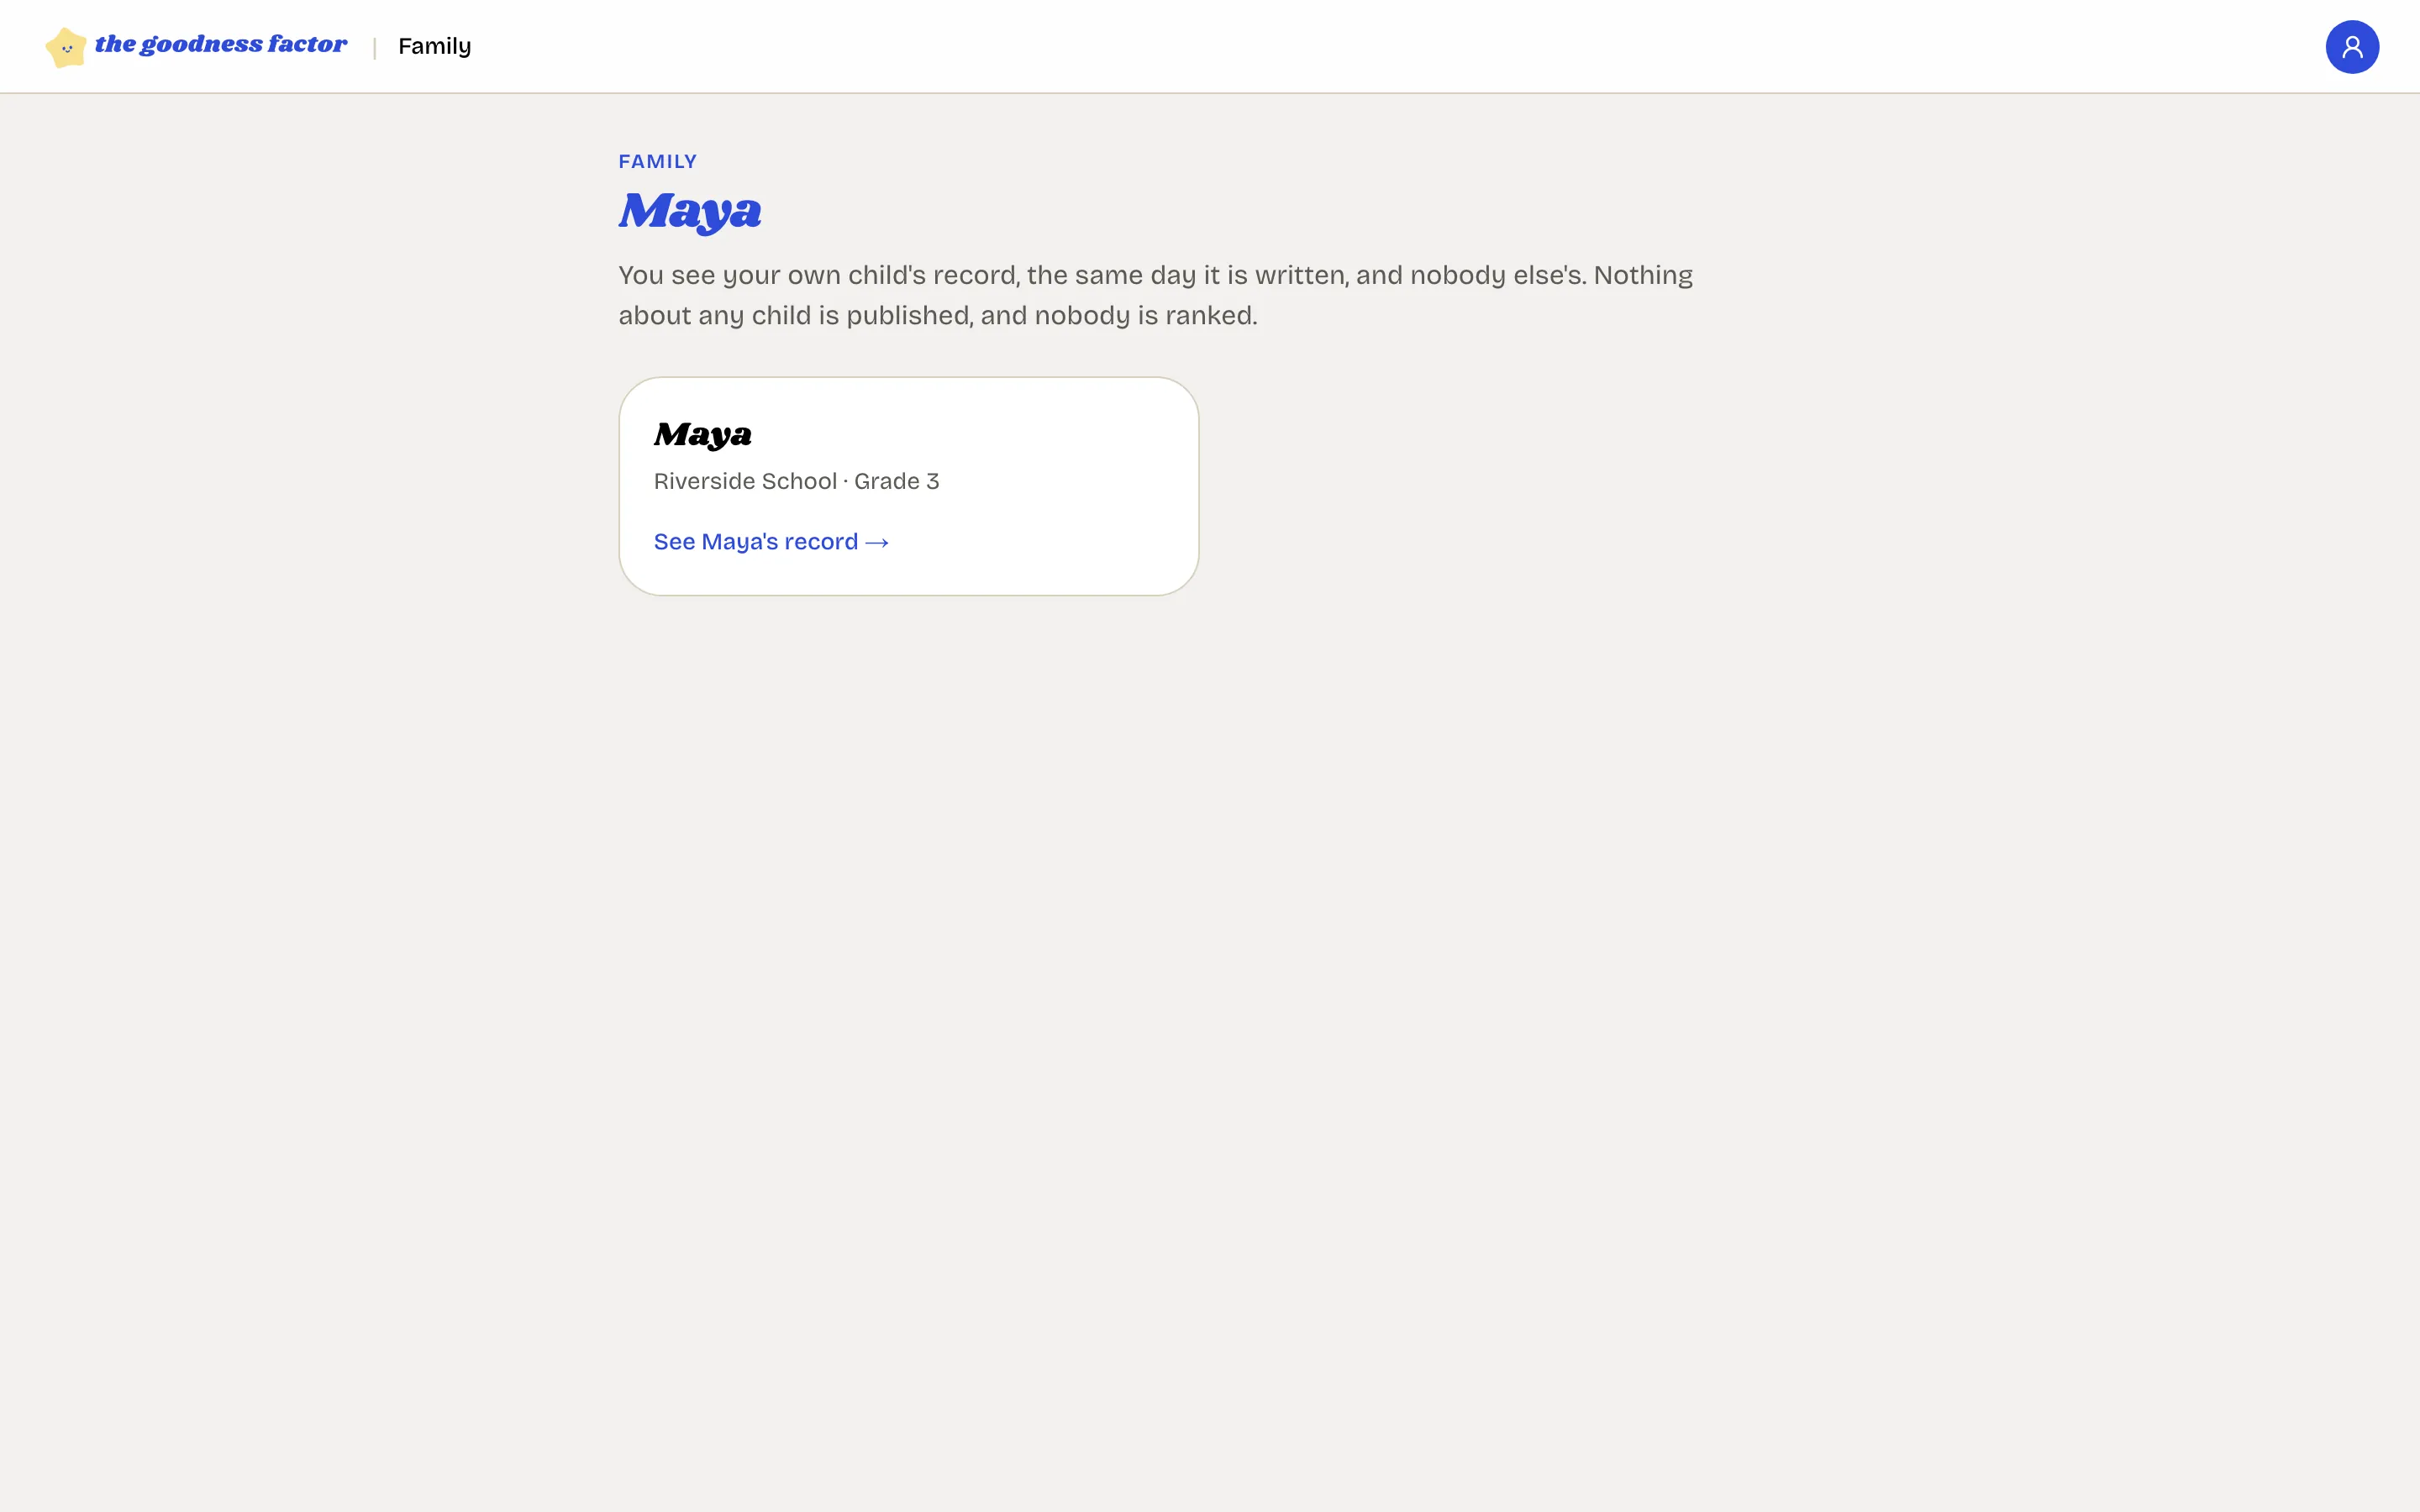Image resolution: width=2420 pixels, height=1512 pixels.
Task: Click the empty header area left of the avatar
Action: click(1400, 47)
